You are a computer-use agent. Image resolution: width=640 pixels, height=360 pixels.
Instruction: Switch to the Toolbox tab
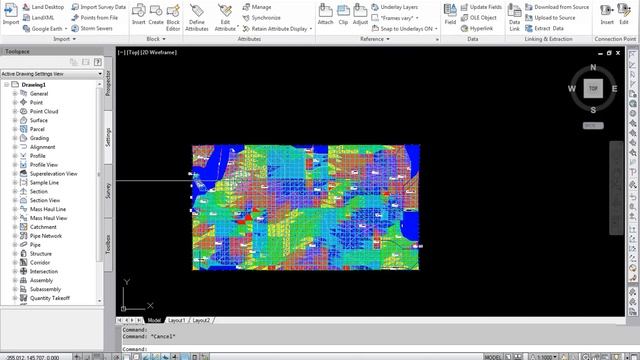pyautogui.click(x=108, y=244)
